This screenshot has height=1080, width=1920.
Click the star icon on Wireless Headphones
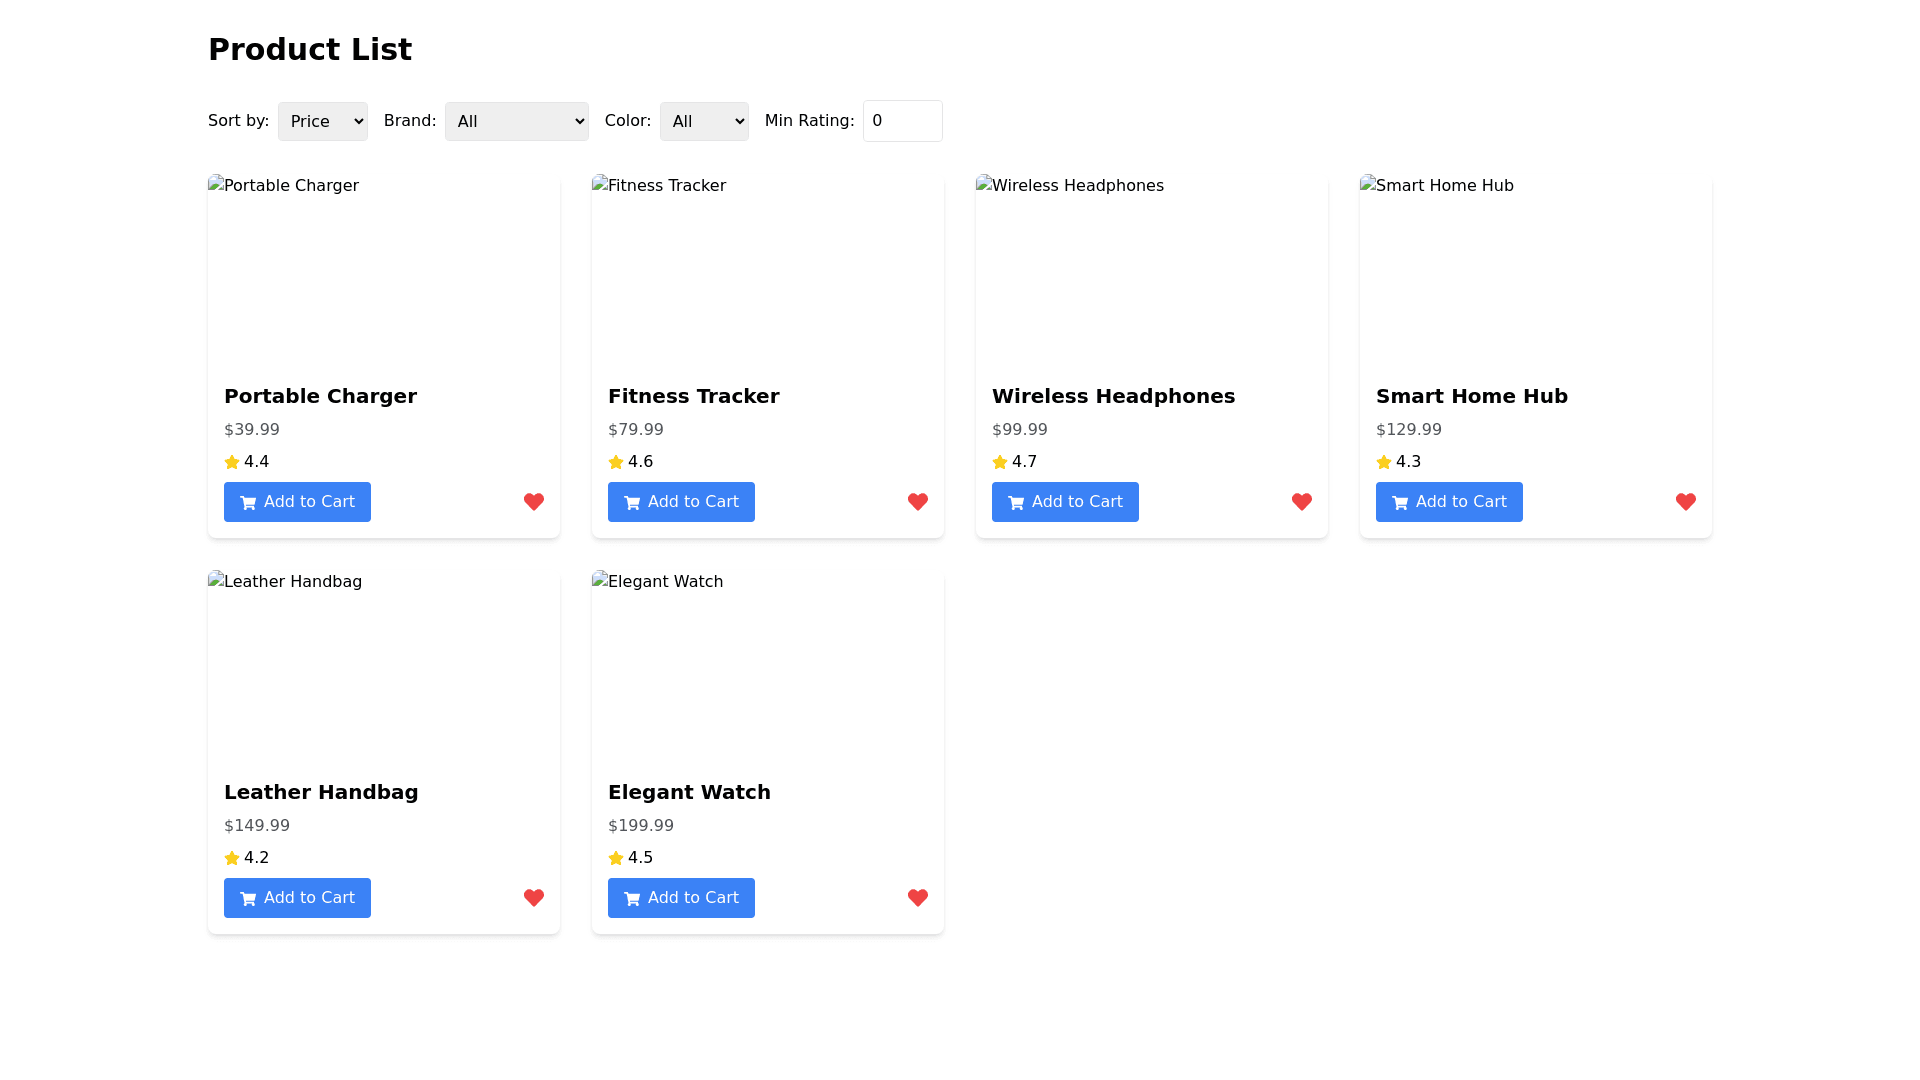pos(1000,462)
